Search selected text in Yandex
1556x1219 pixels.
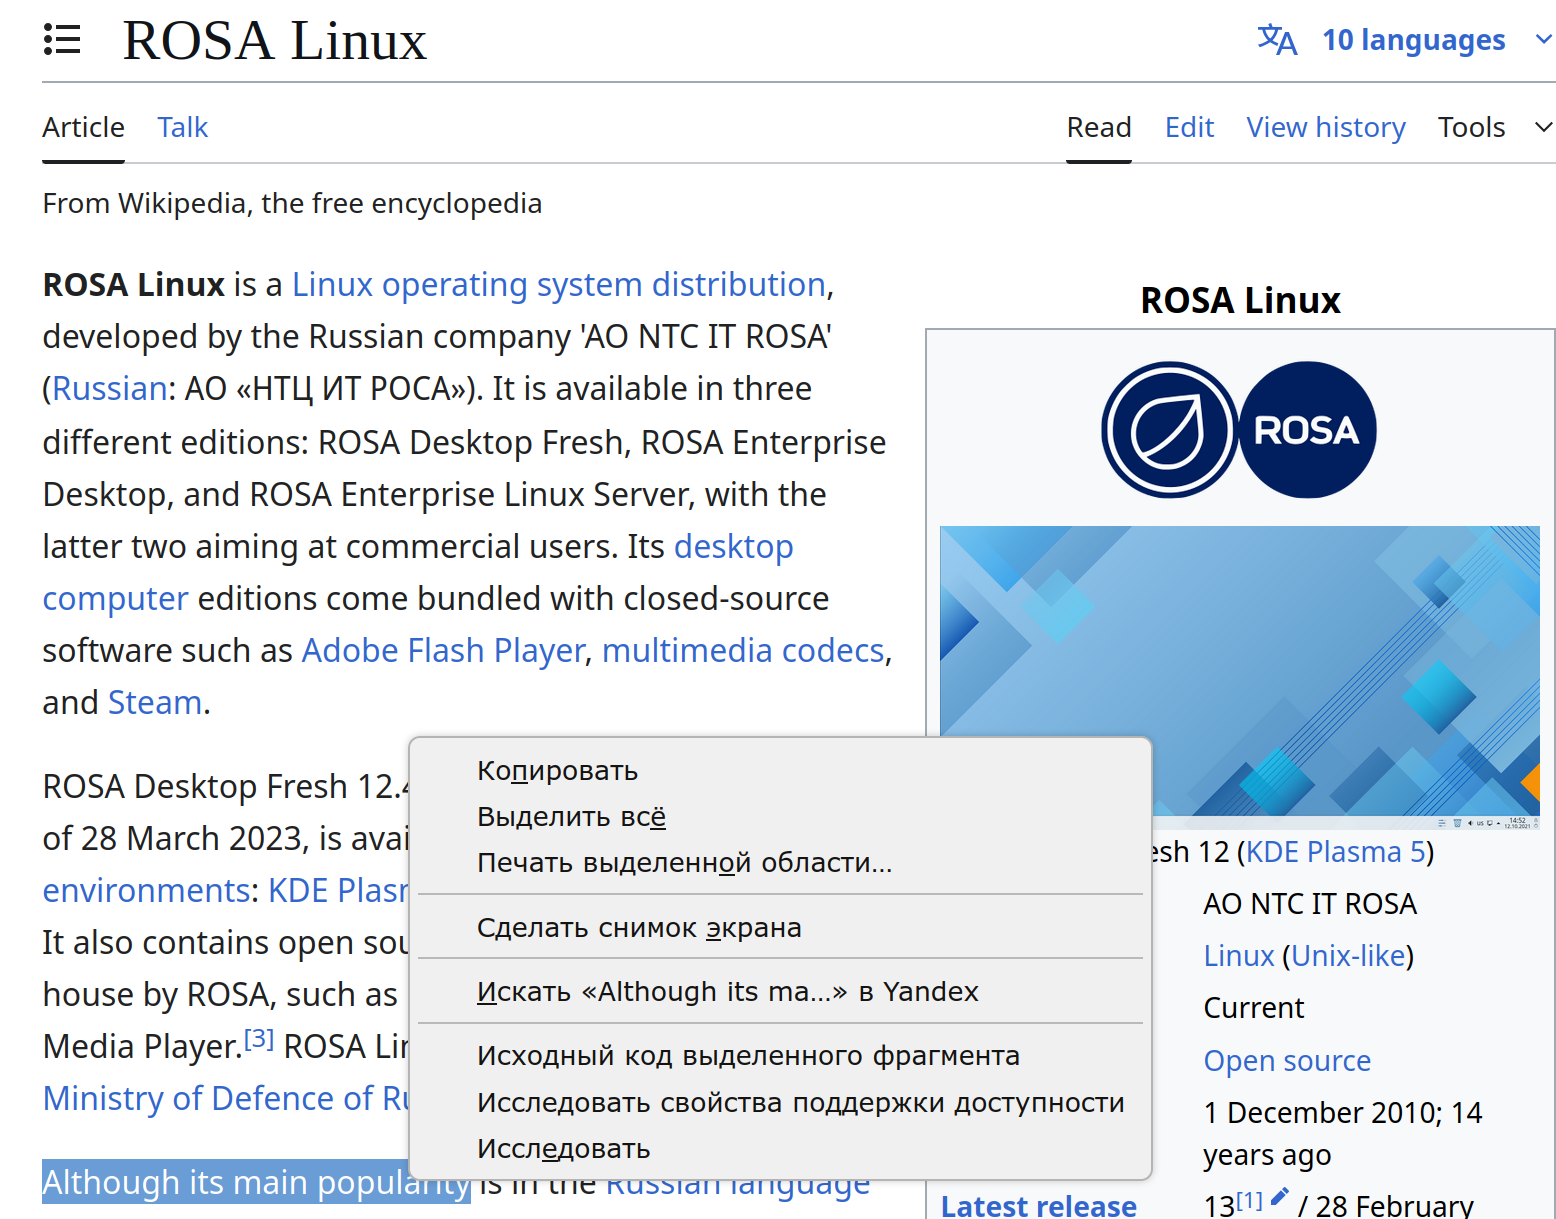tap(727, 992)
